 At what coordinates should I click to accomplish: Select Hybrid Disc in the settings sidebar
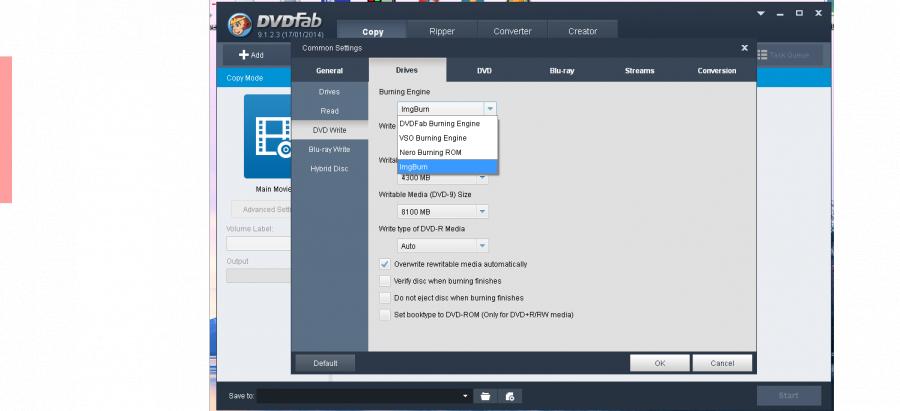pos(329,169)
